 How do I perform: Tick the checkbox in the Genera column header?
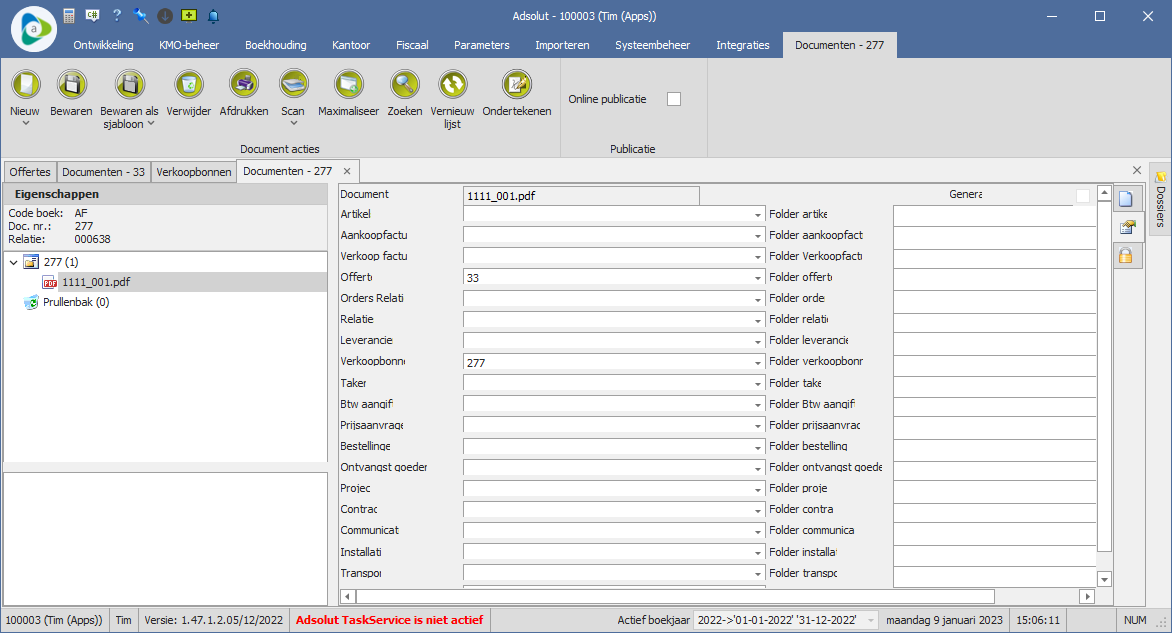(x=1083, y=195)
